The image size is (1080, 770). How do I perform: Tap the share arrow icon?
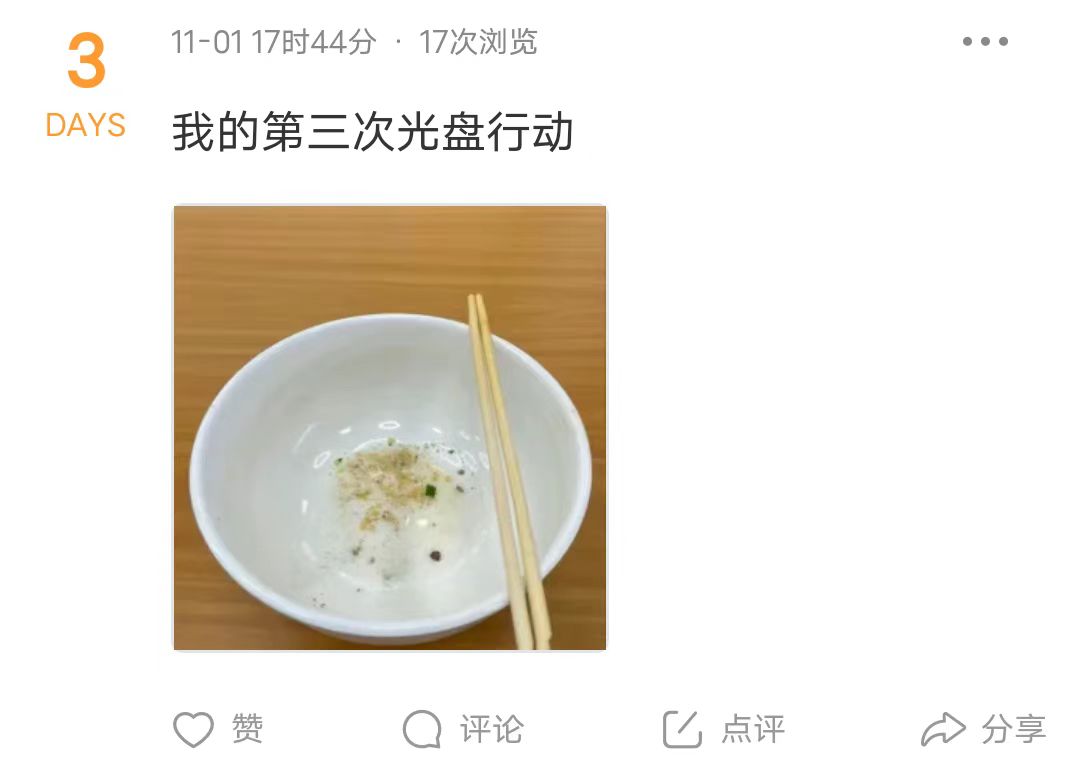click(x=943, y=729)
